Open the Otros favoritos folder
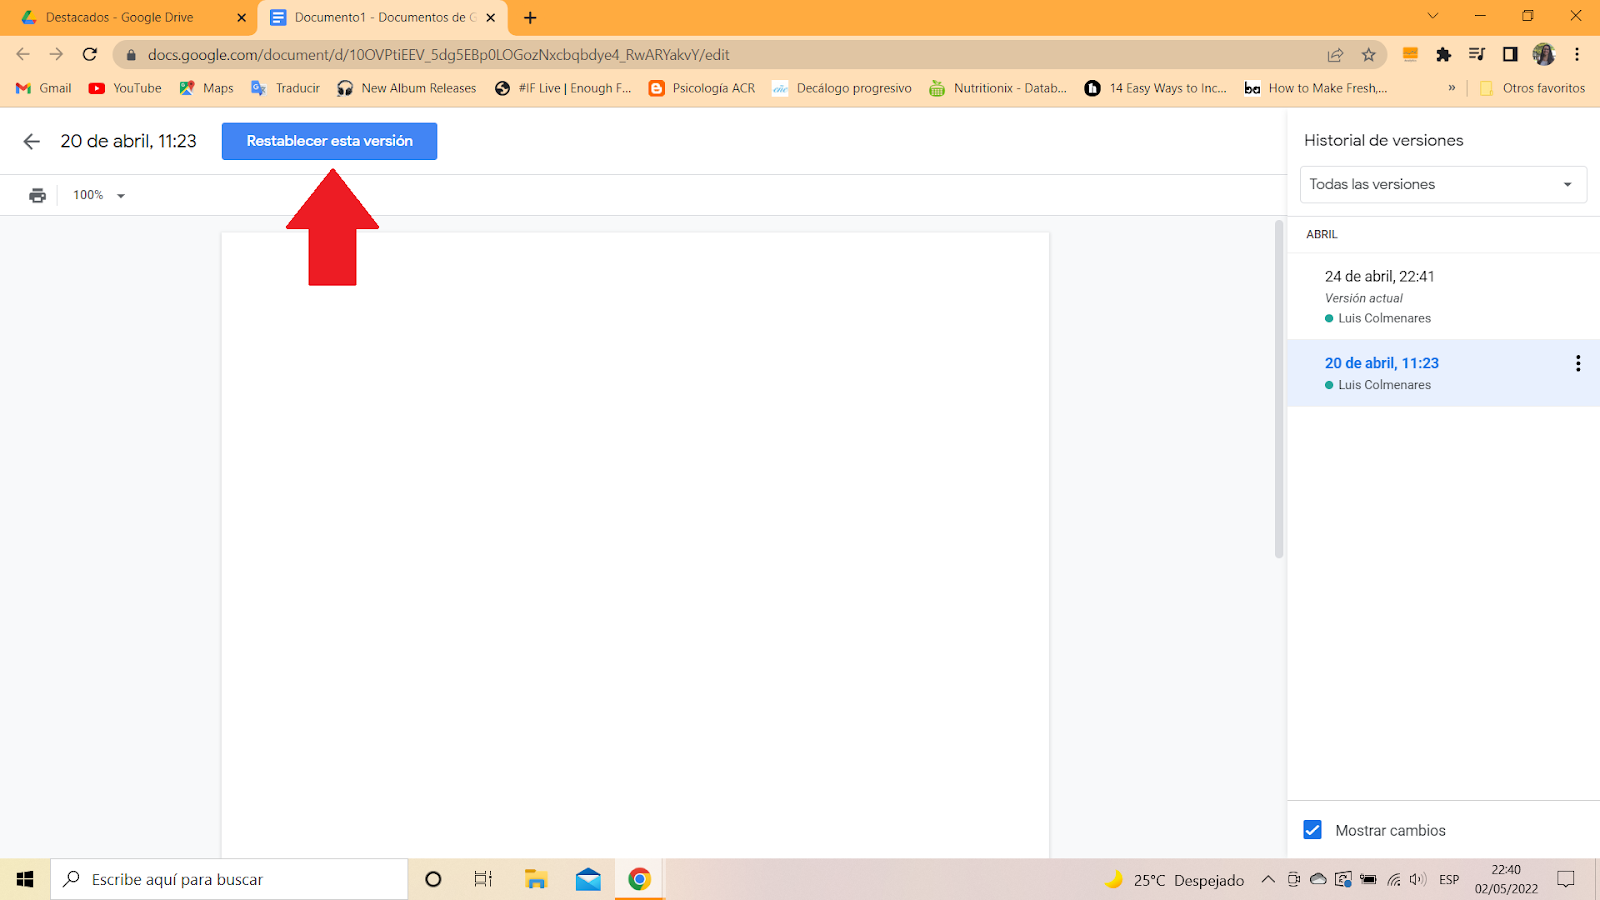The image size is (1600, 900). coord(1532,88)
